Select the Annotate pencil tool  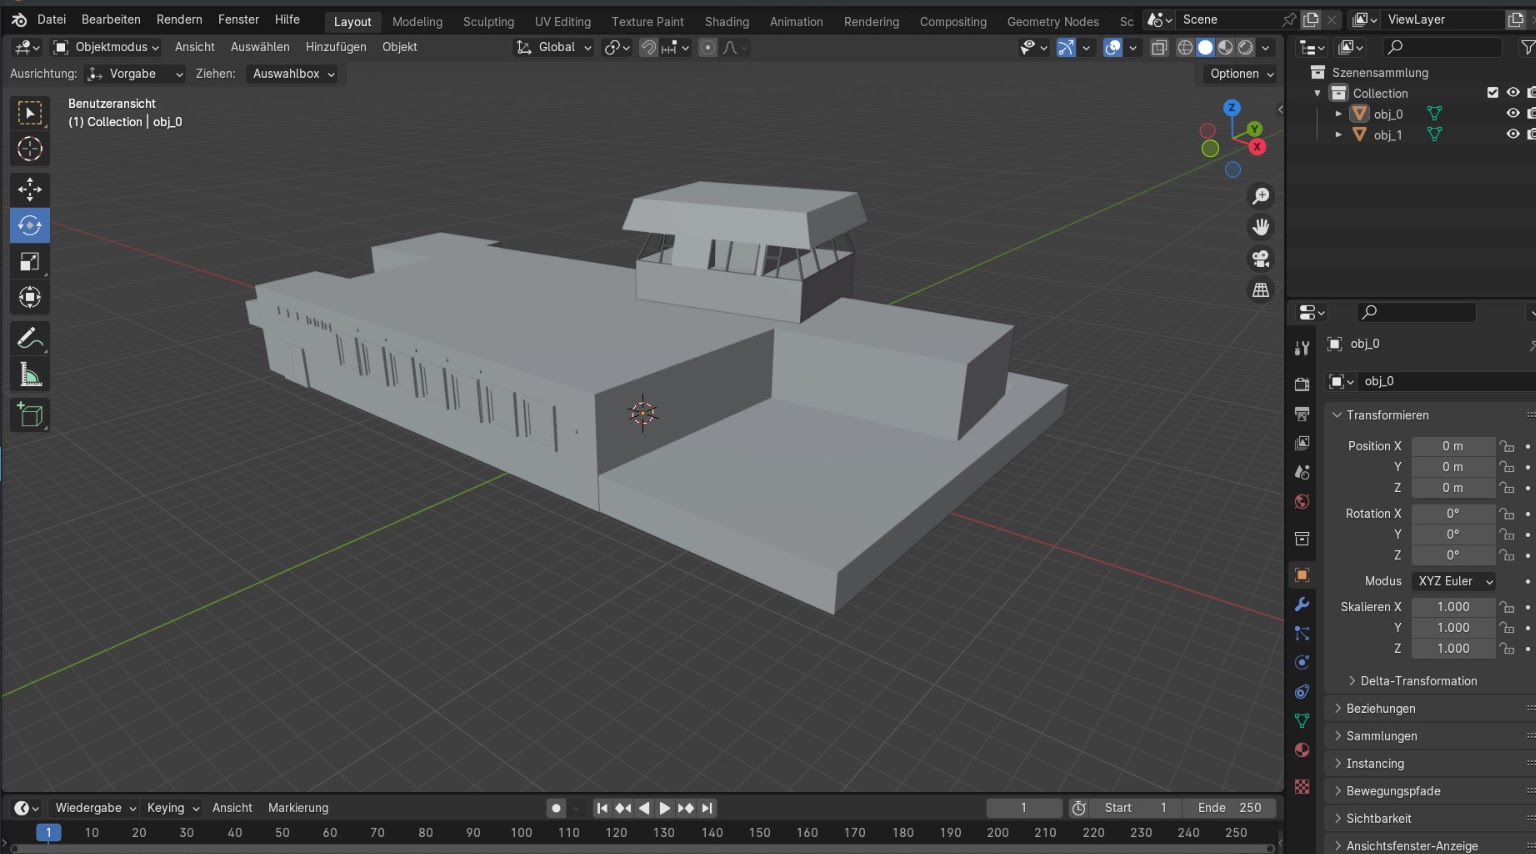(30, 339)
